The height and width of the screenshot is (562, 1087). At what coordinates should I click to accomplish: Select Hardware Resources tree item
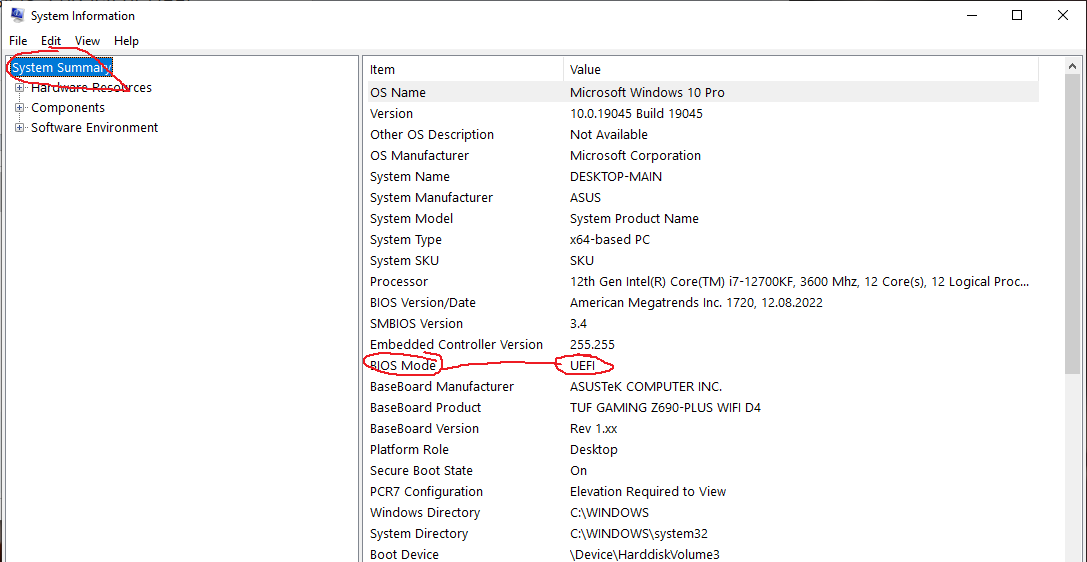pyautogui.click(x=92, y=87)
